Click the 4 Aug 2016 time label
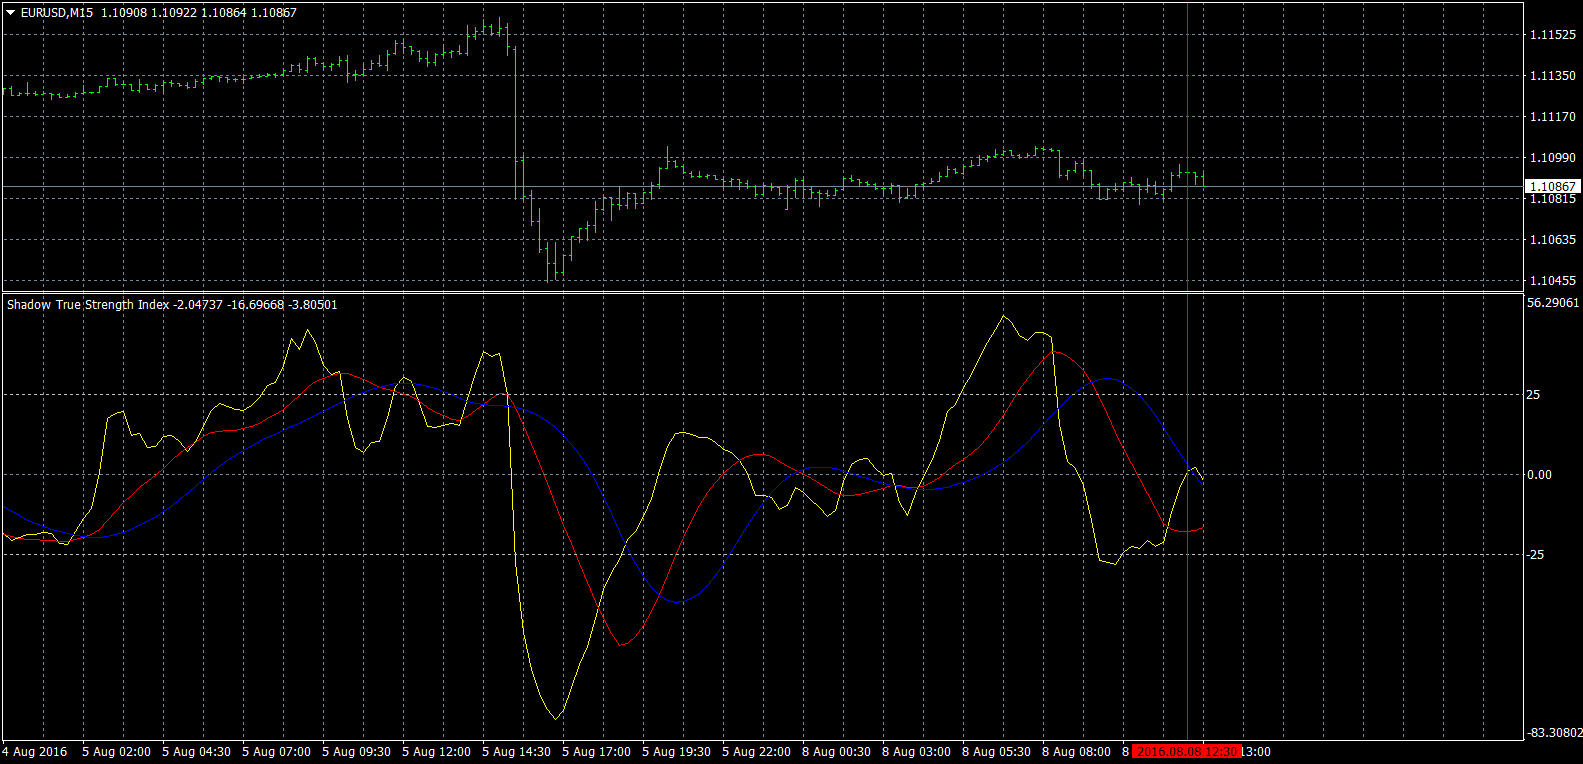1583x764 pixels. [x=35, y=752]
